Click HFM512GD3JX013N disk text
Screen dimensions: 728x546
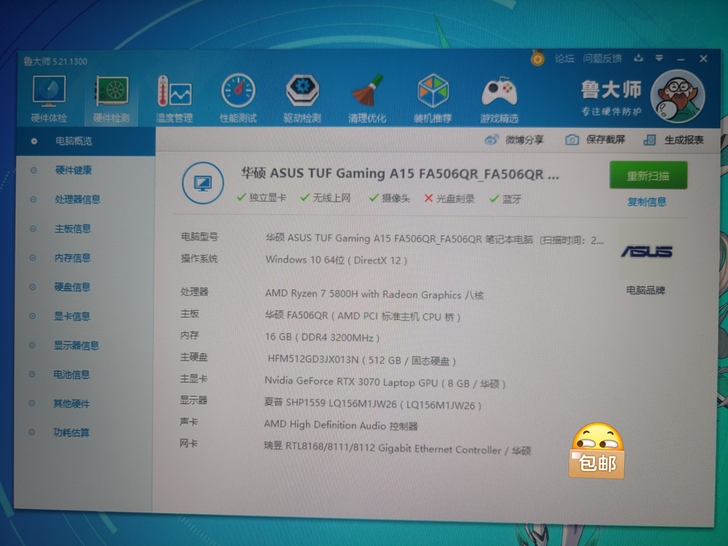[x=362, y=360]
